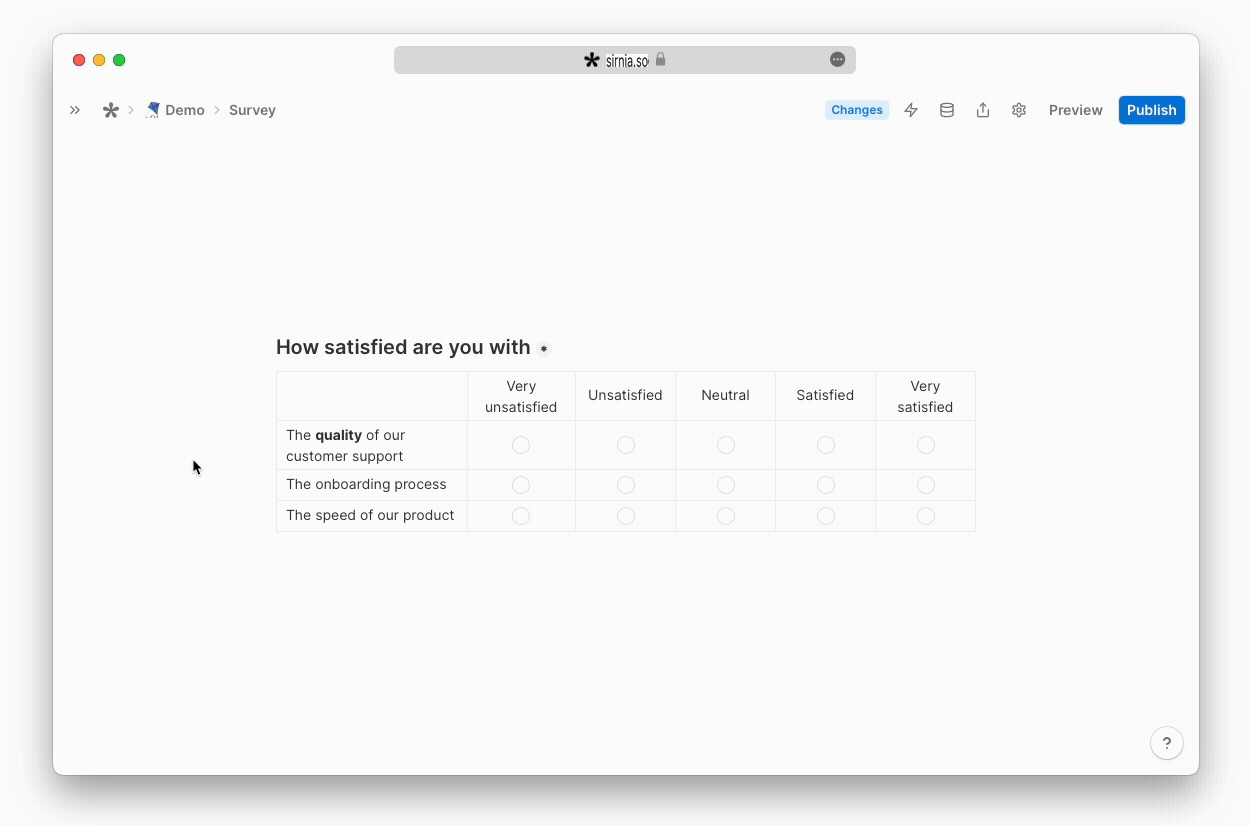Open the workspace asterisk home icon
The height and width of the screenshot is (826, 1250).
click(x=110, y=110)
